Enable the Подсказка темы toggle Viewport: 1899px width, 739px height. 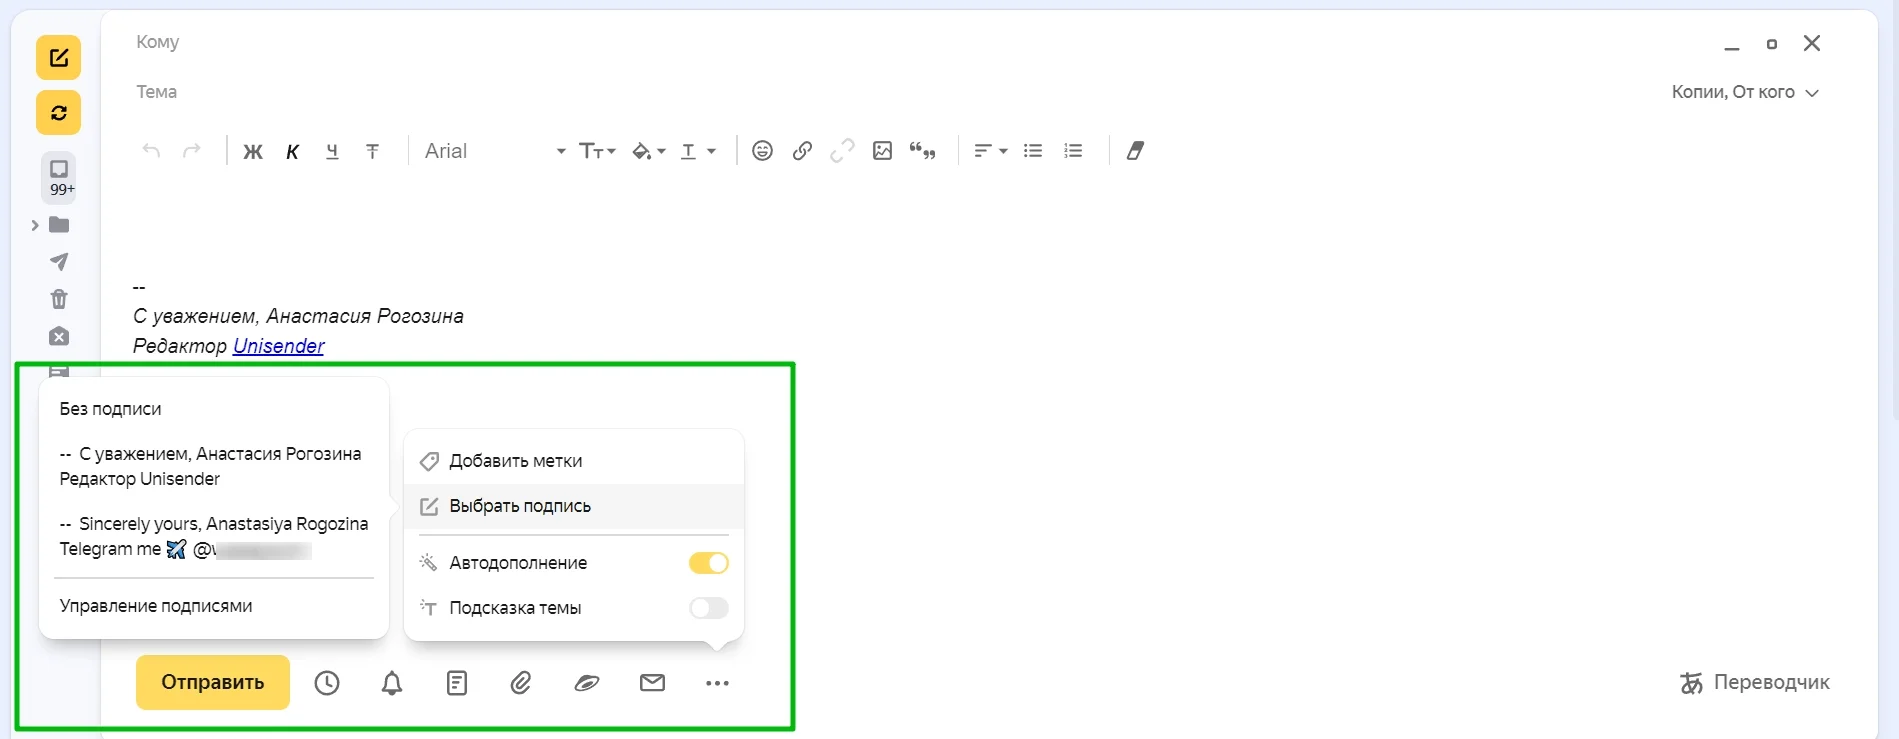tap(709, 608)
